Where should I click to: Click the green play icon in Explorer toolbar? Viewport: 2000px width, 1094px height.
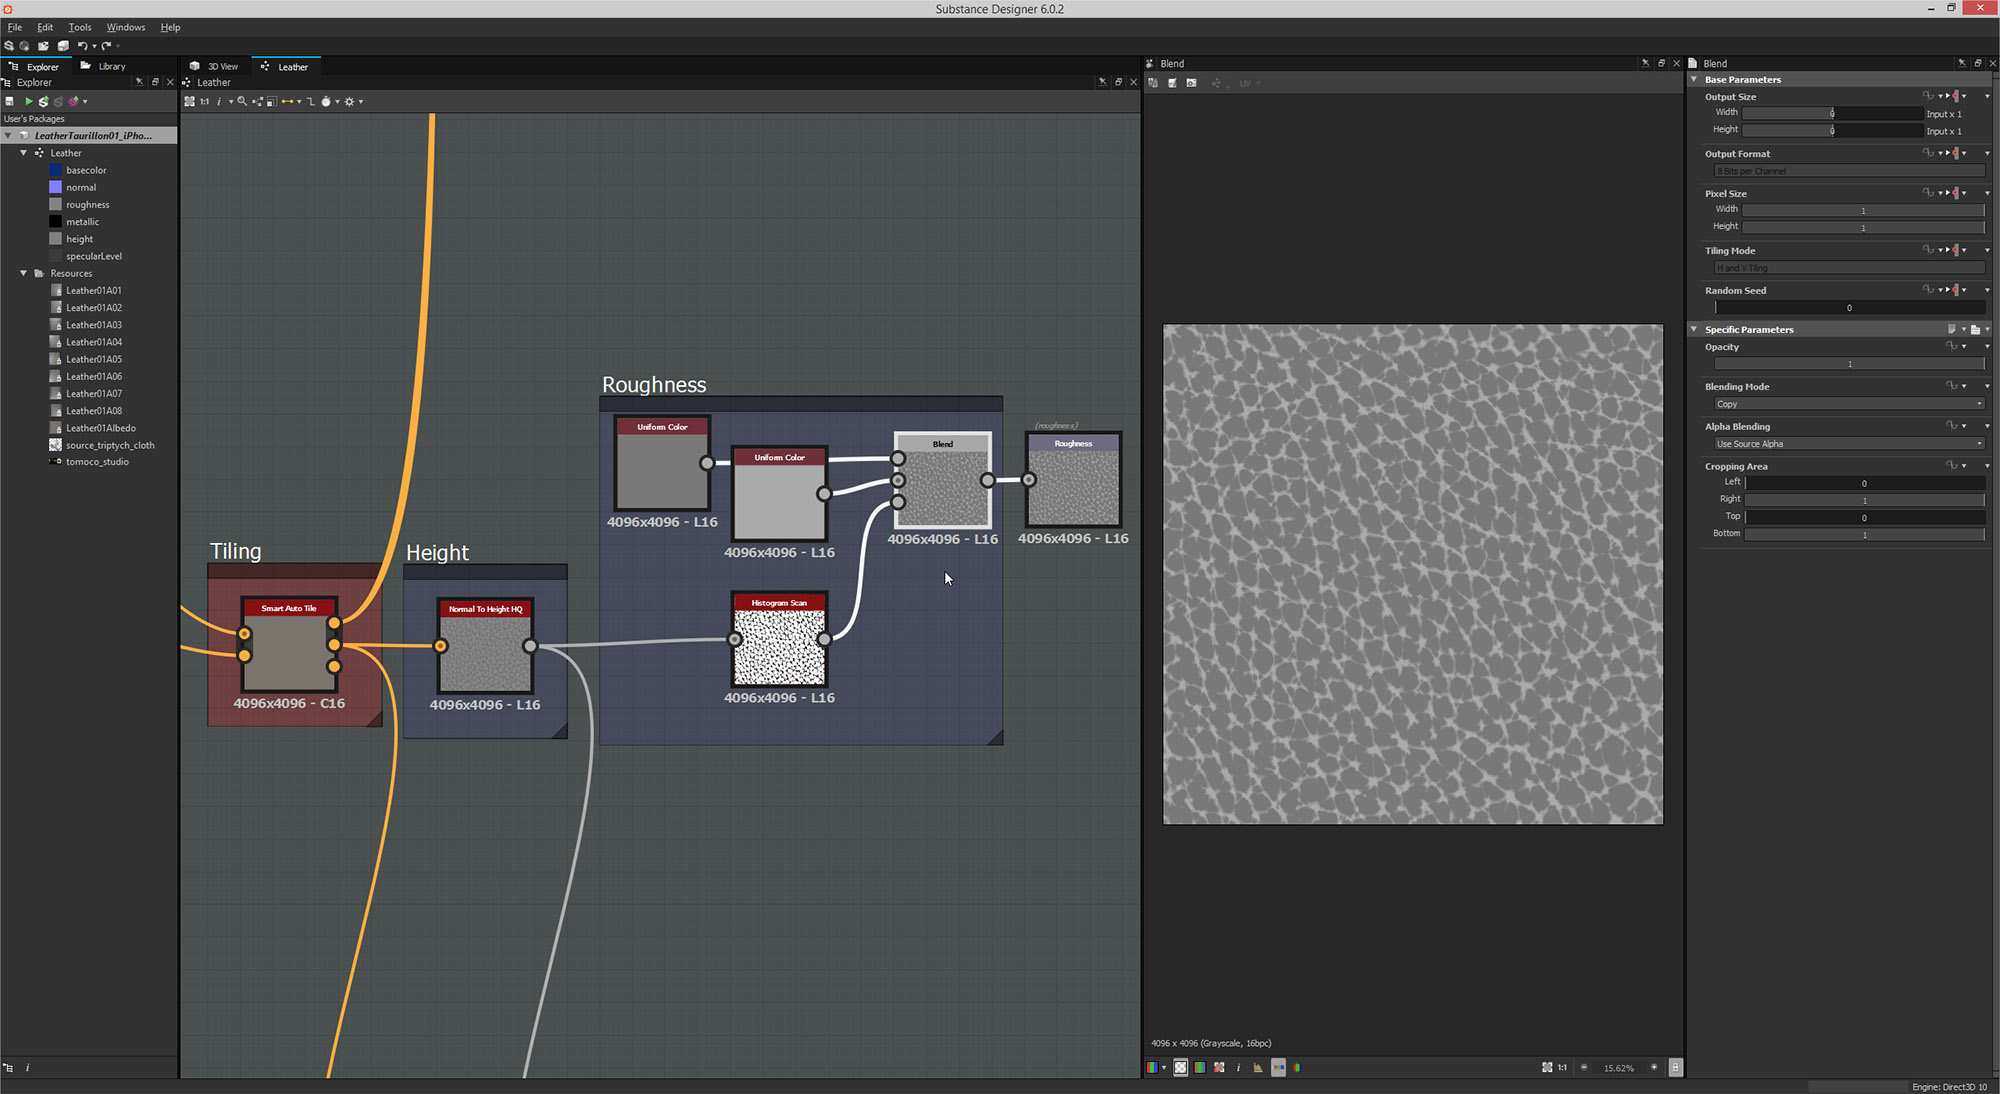point(29,101)
